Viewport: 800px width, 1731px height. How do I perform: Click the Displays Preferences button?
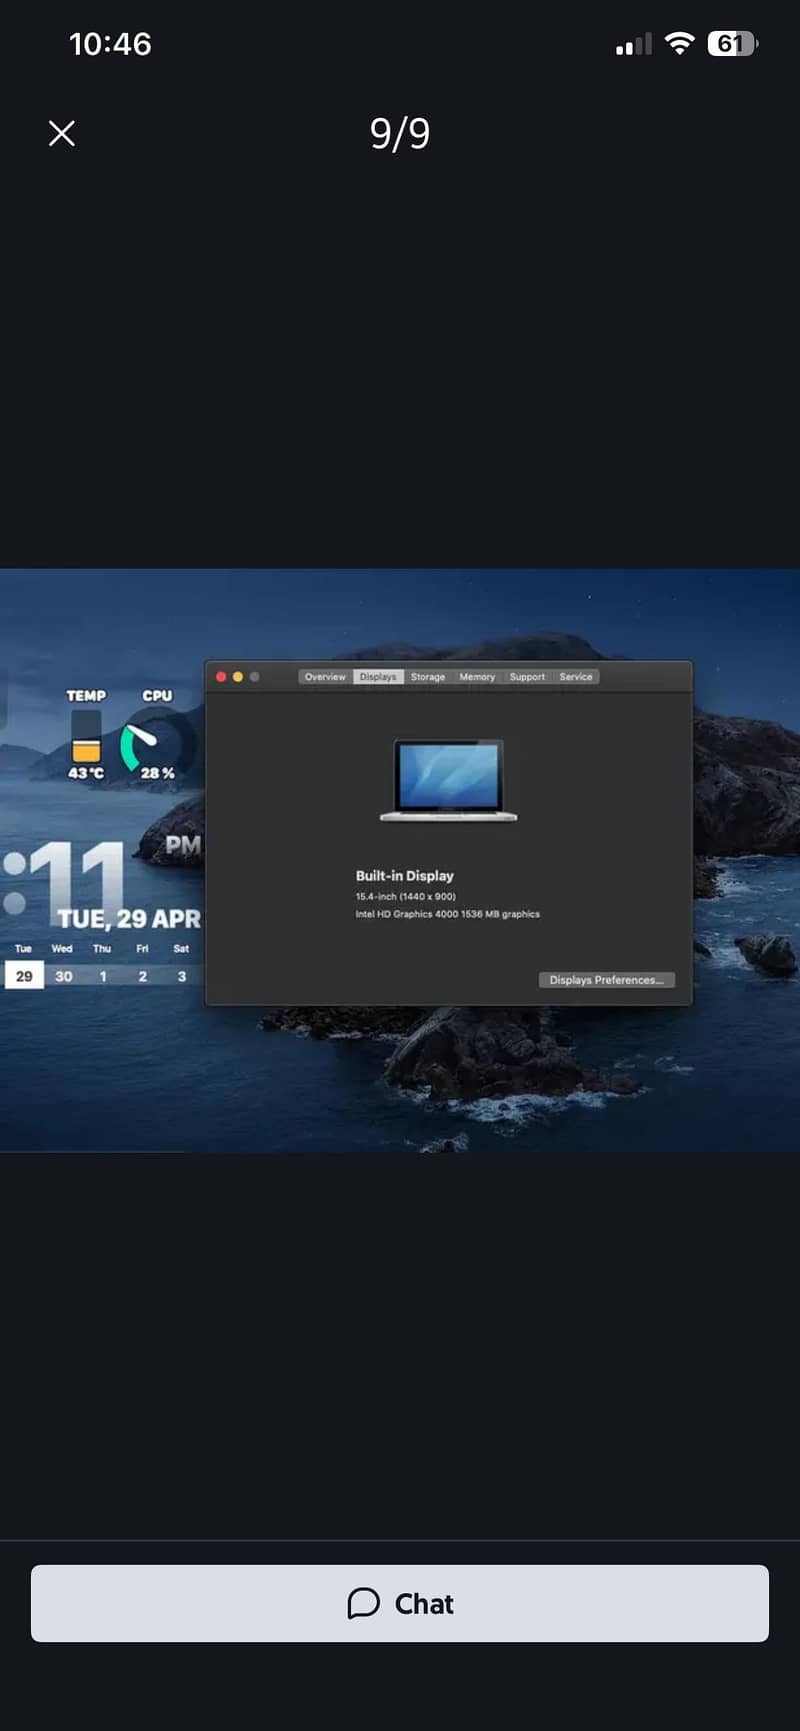(x=606, y=980)
